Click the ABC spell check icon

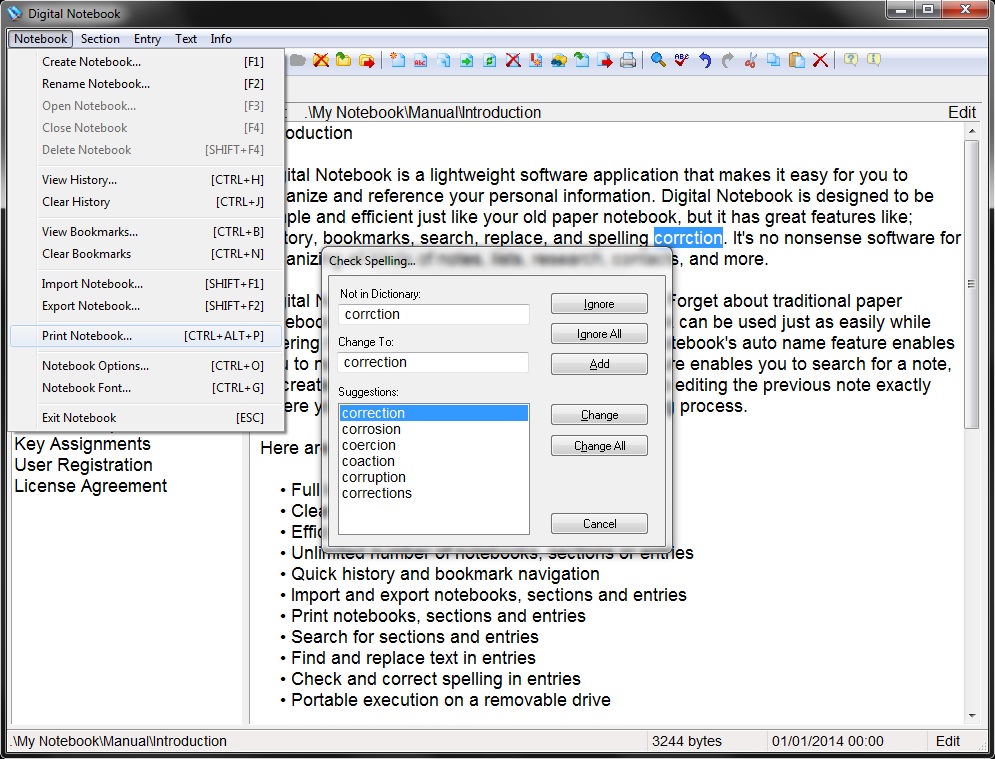click(682, 60)
